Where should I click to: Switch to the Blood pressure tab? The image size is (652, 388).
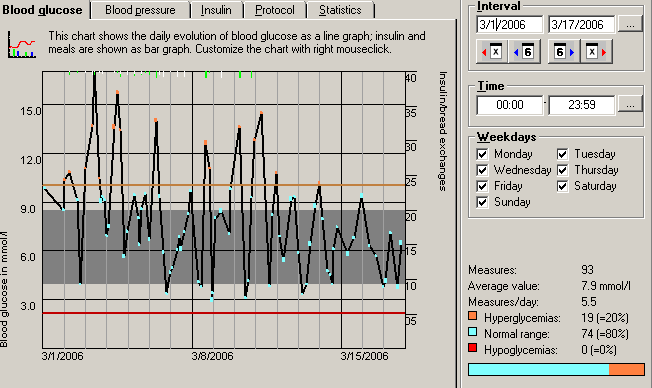coord(140,10)
